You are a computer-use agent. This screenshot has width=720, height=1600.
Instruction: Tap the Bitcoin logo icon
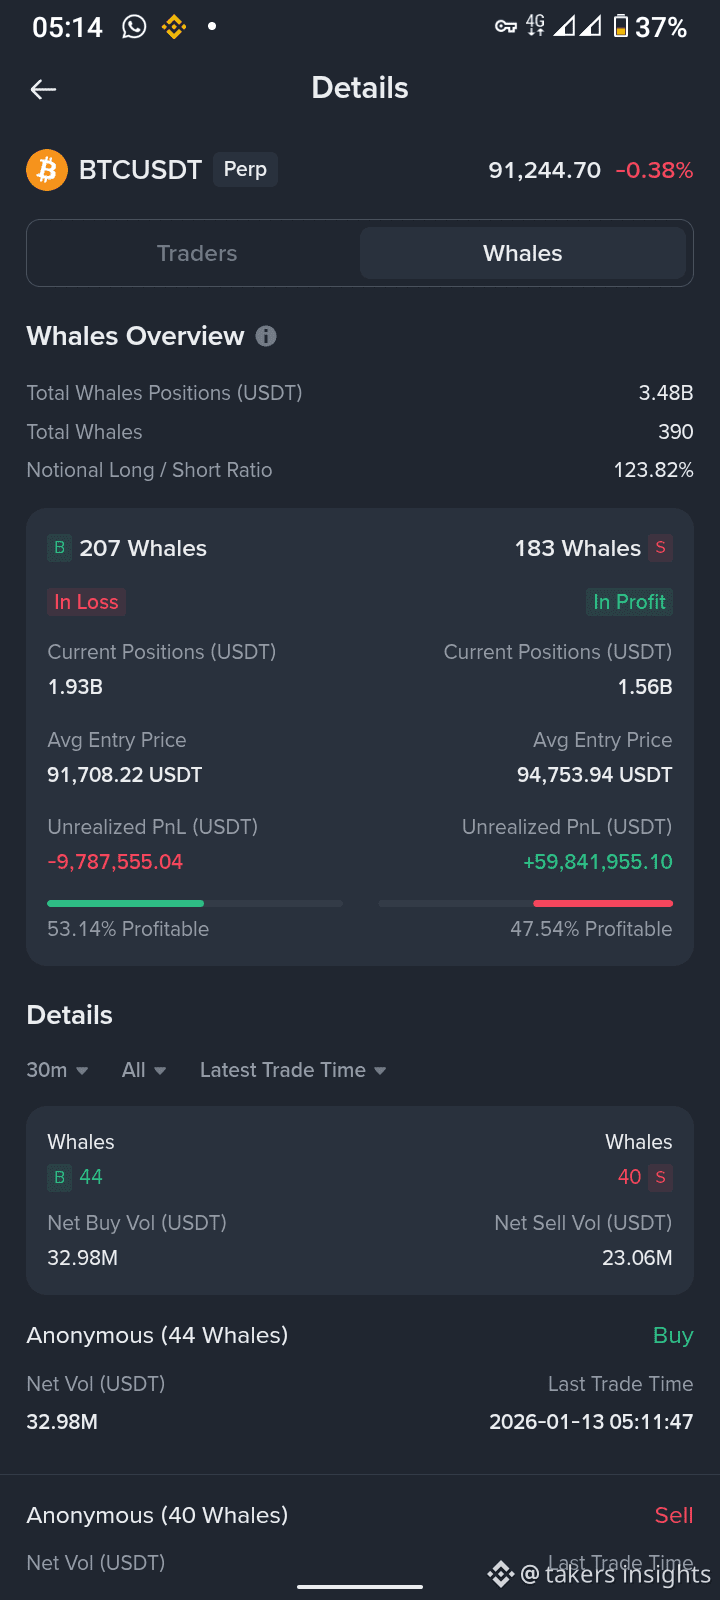pyautogui.click(x=47, y=170)
